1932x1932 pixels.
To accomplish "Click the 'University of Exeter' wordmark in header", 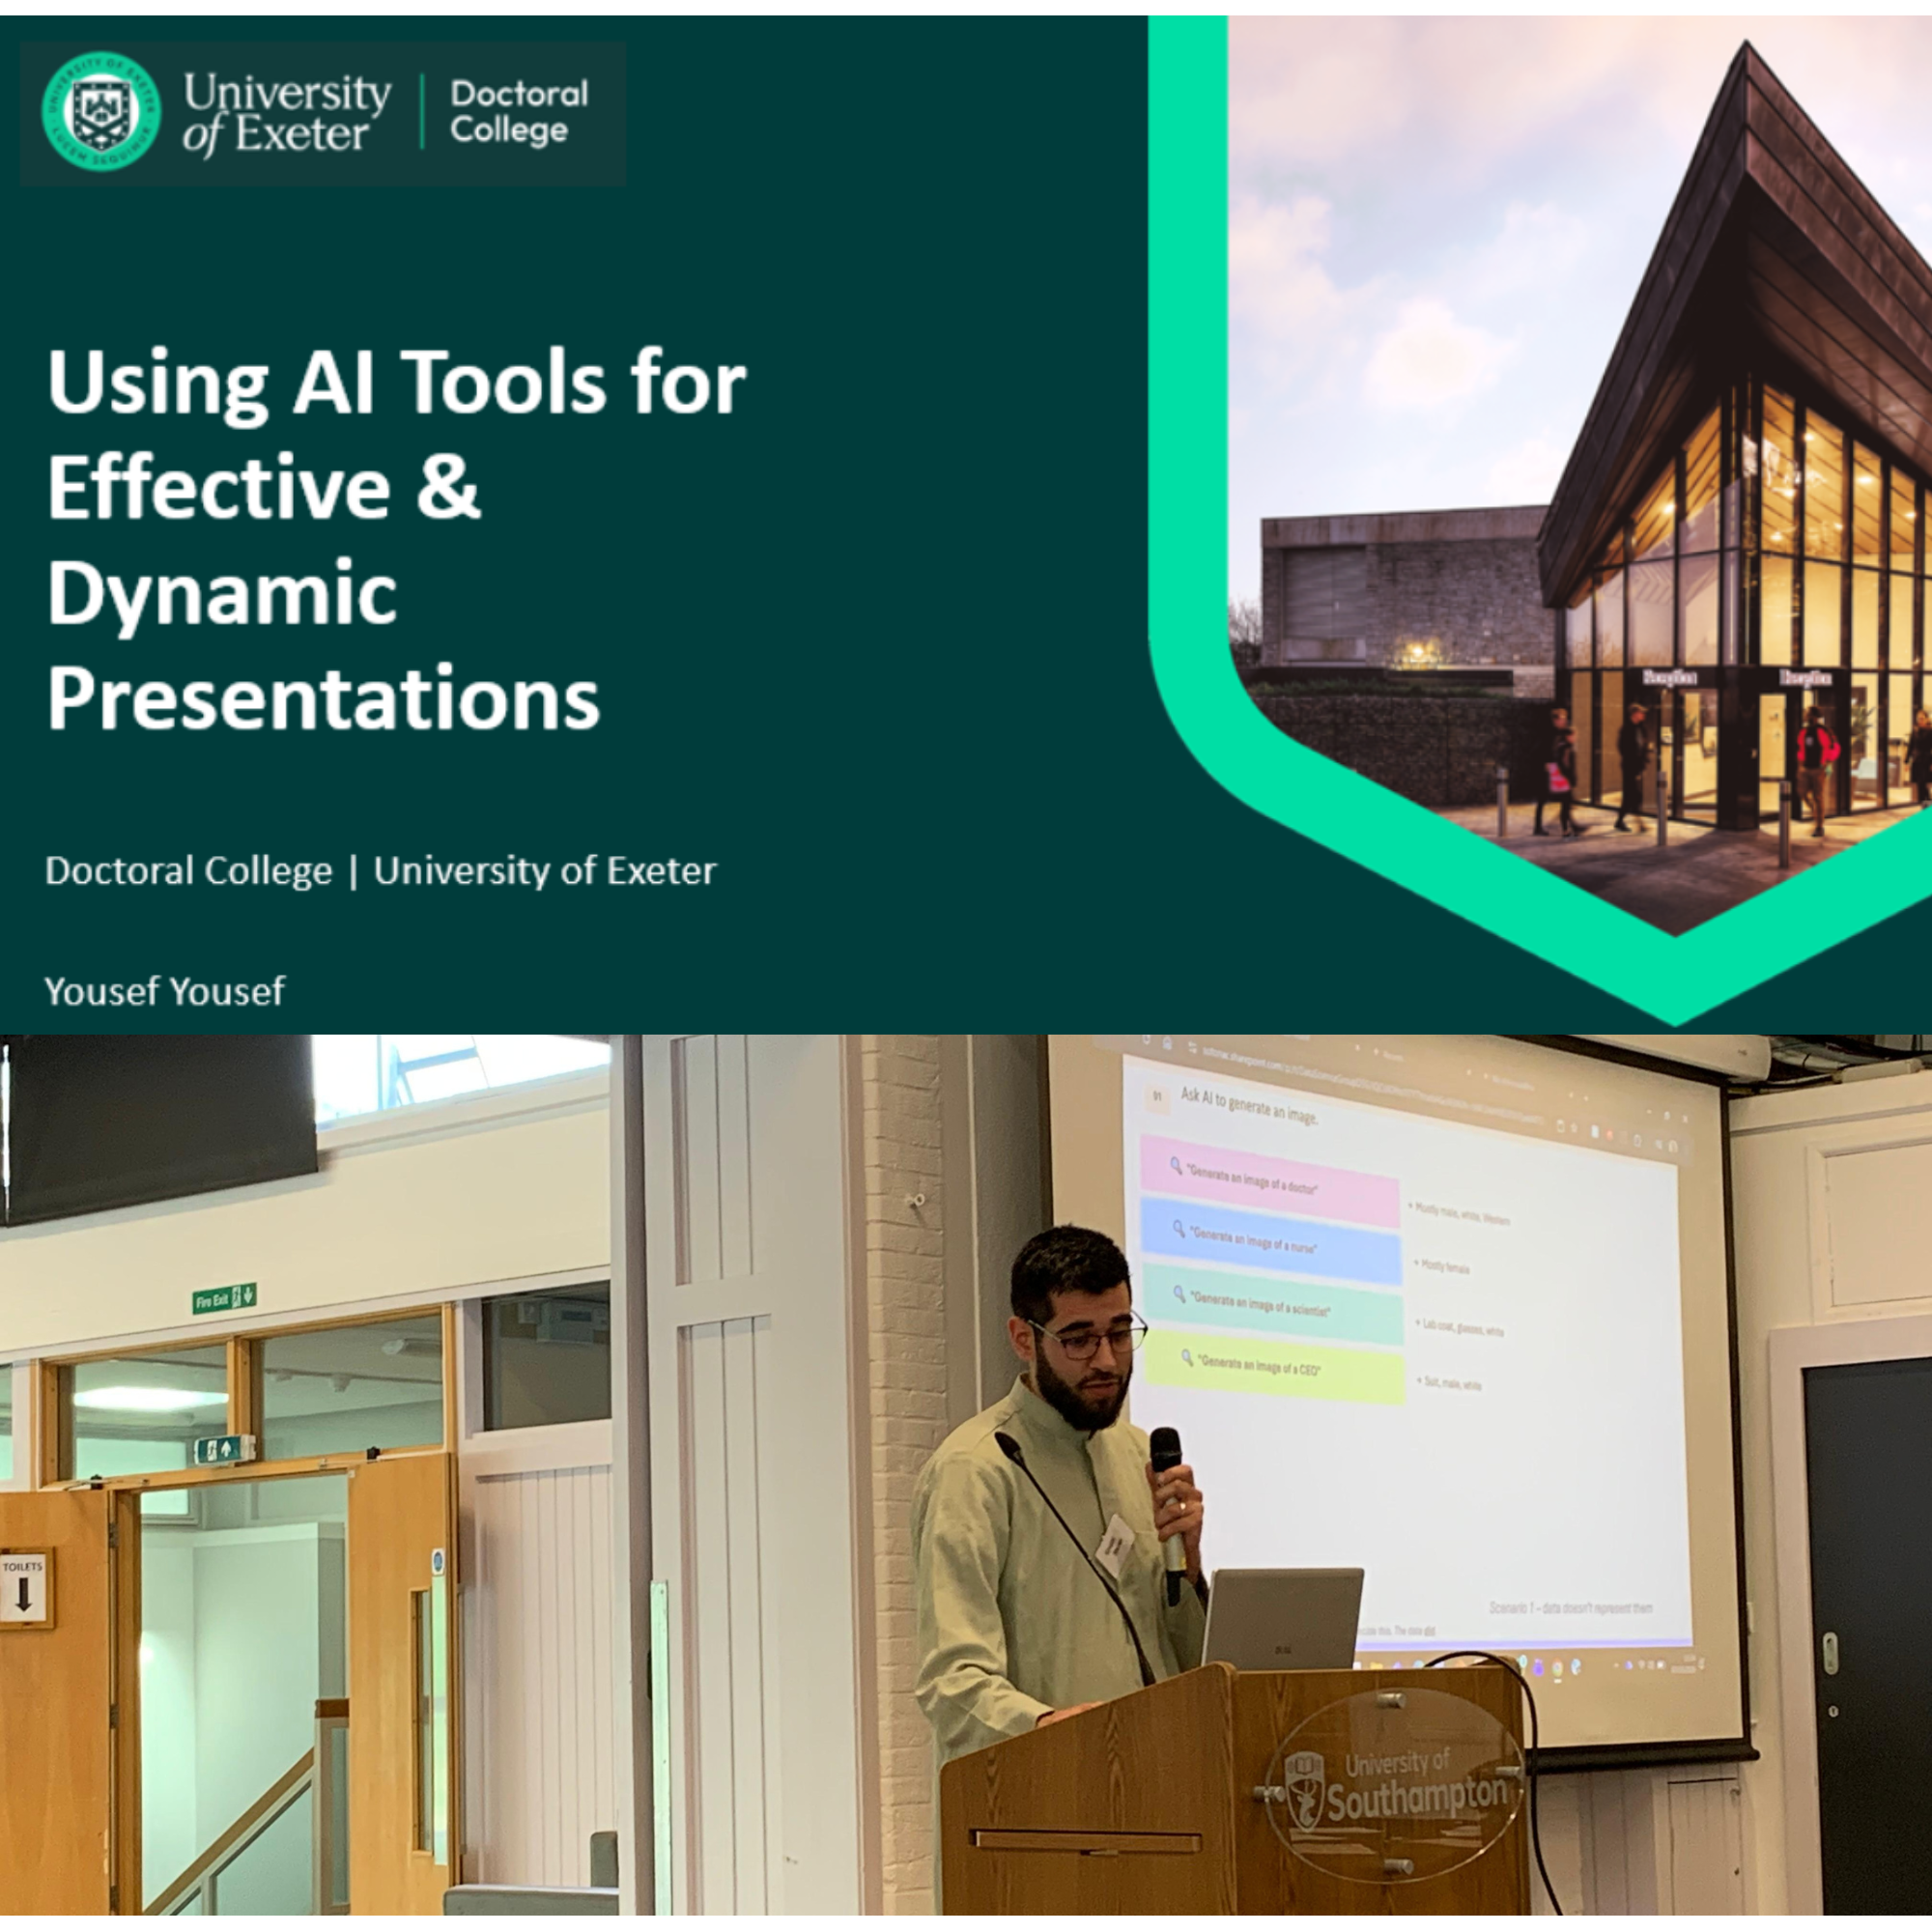I will pos(286,113).
